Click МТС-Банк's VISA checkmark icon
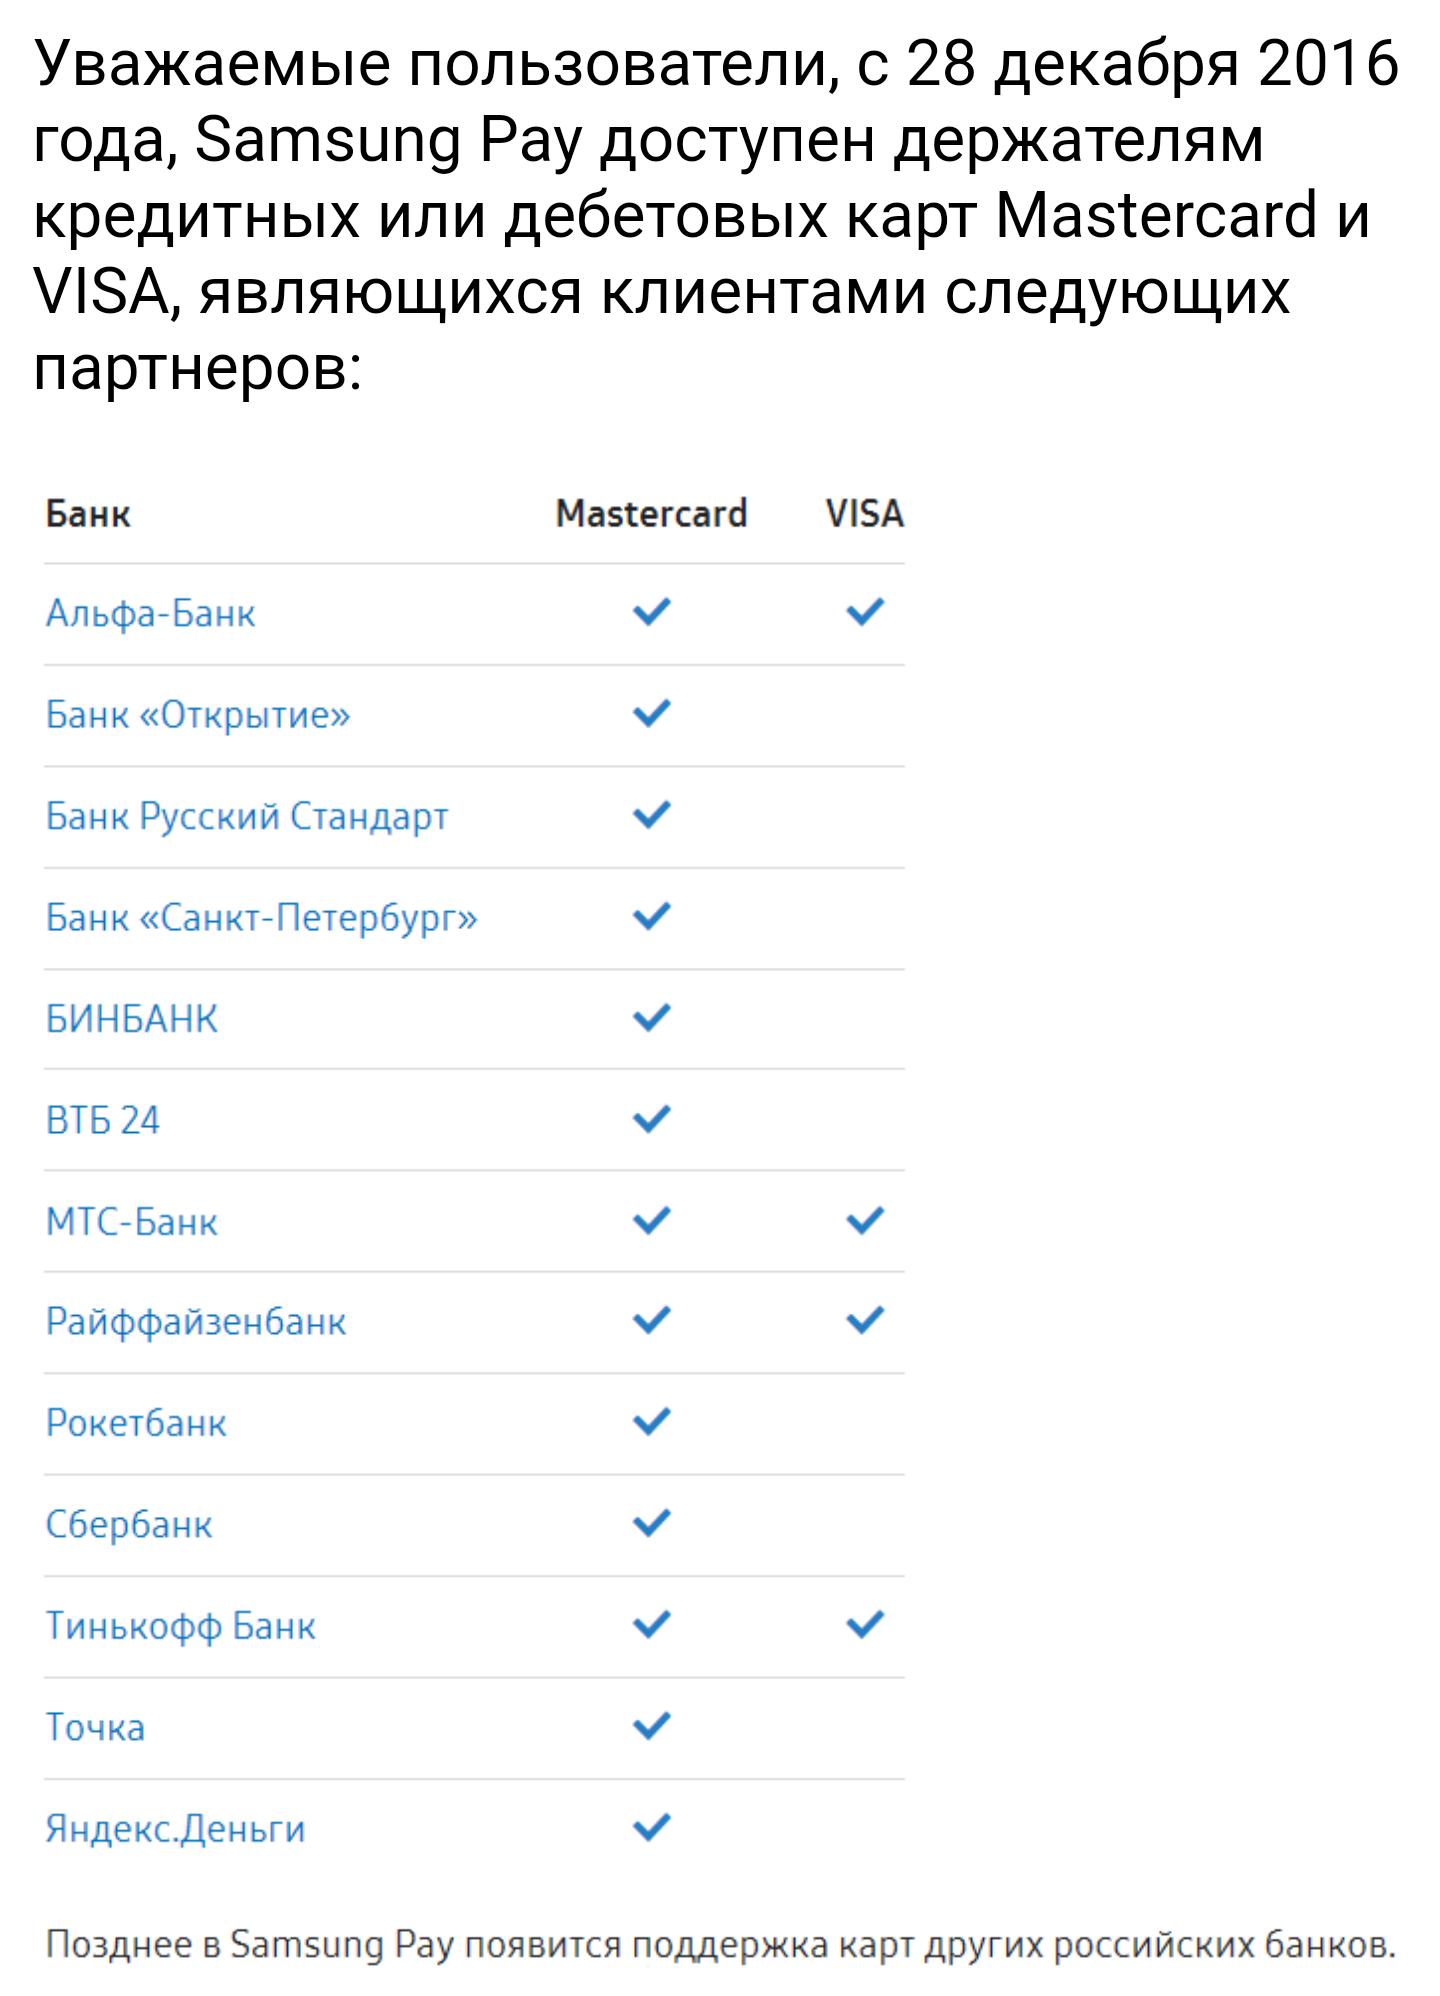The height and width of the screenshot is (1996, 1440). [x=865, y=1220]
